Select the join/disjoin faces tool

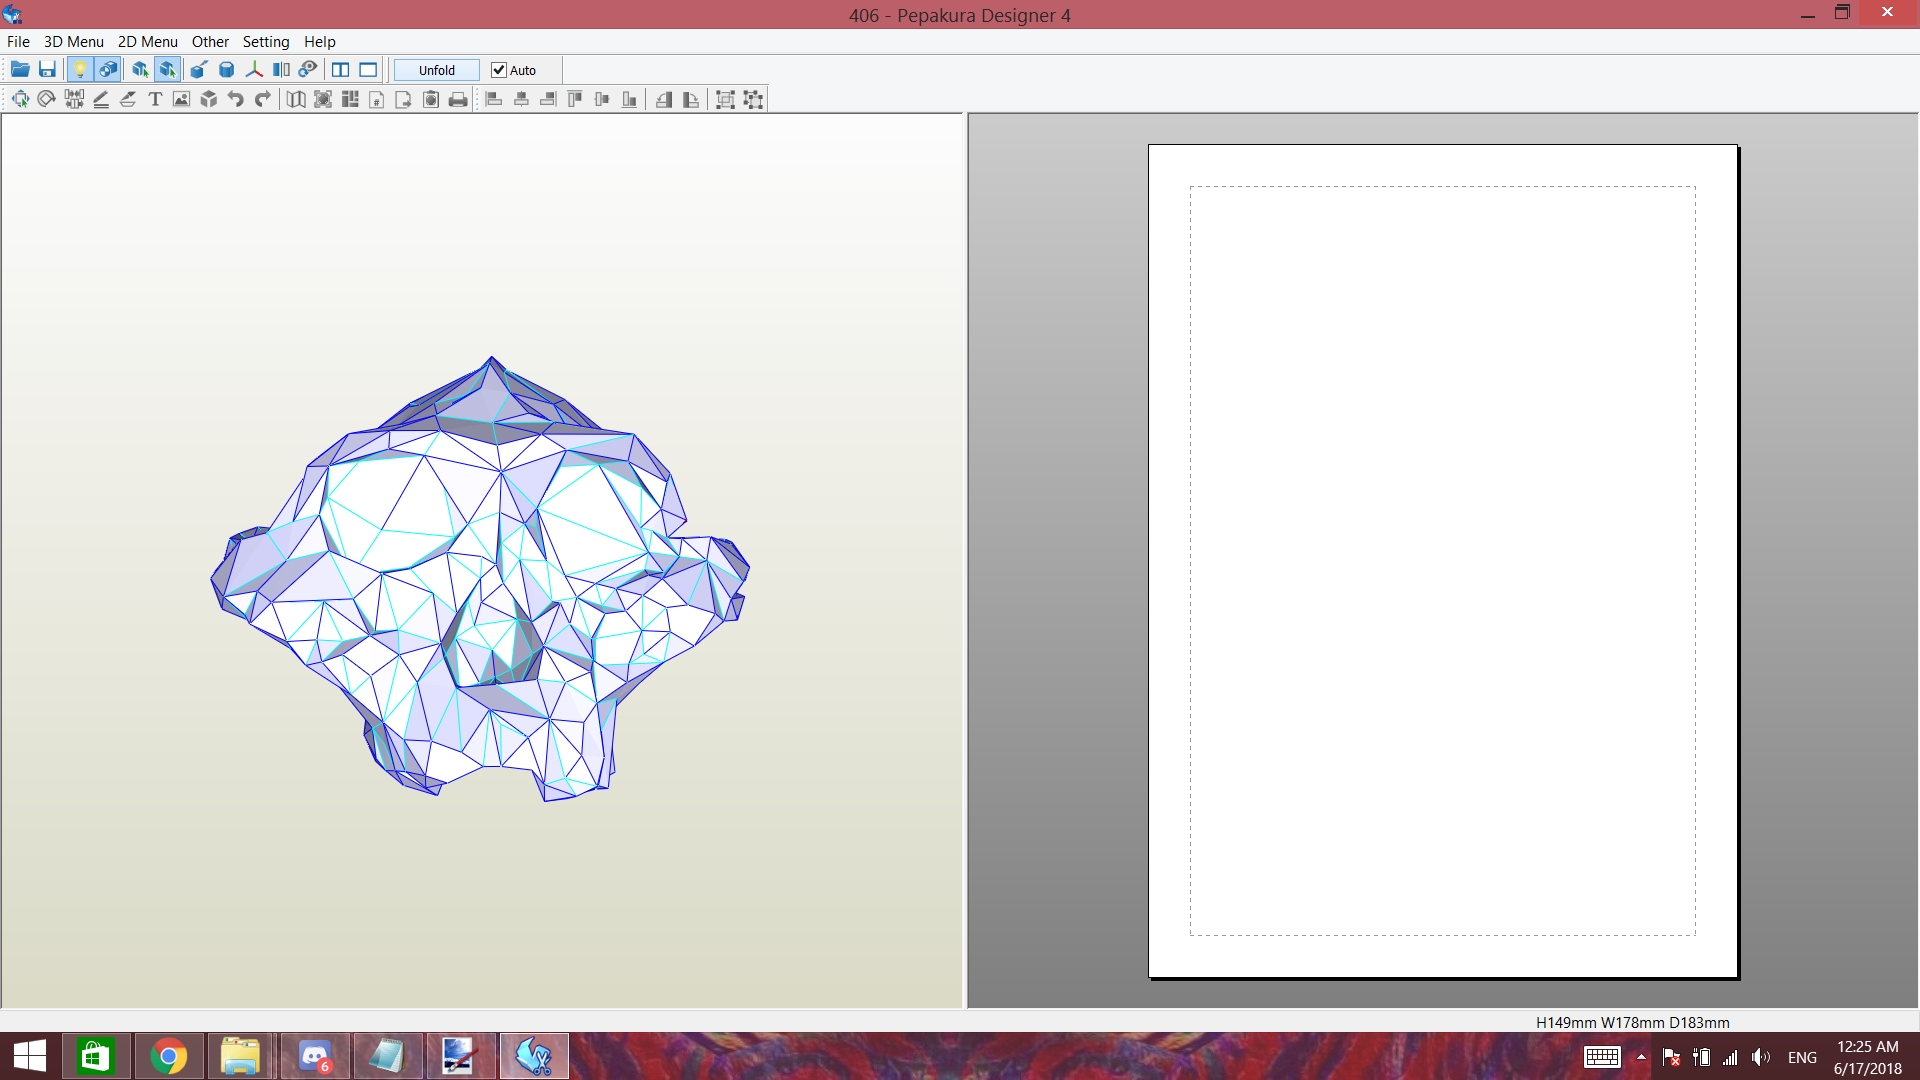click(x=74, y=99)
